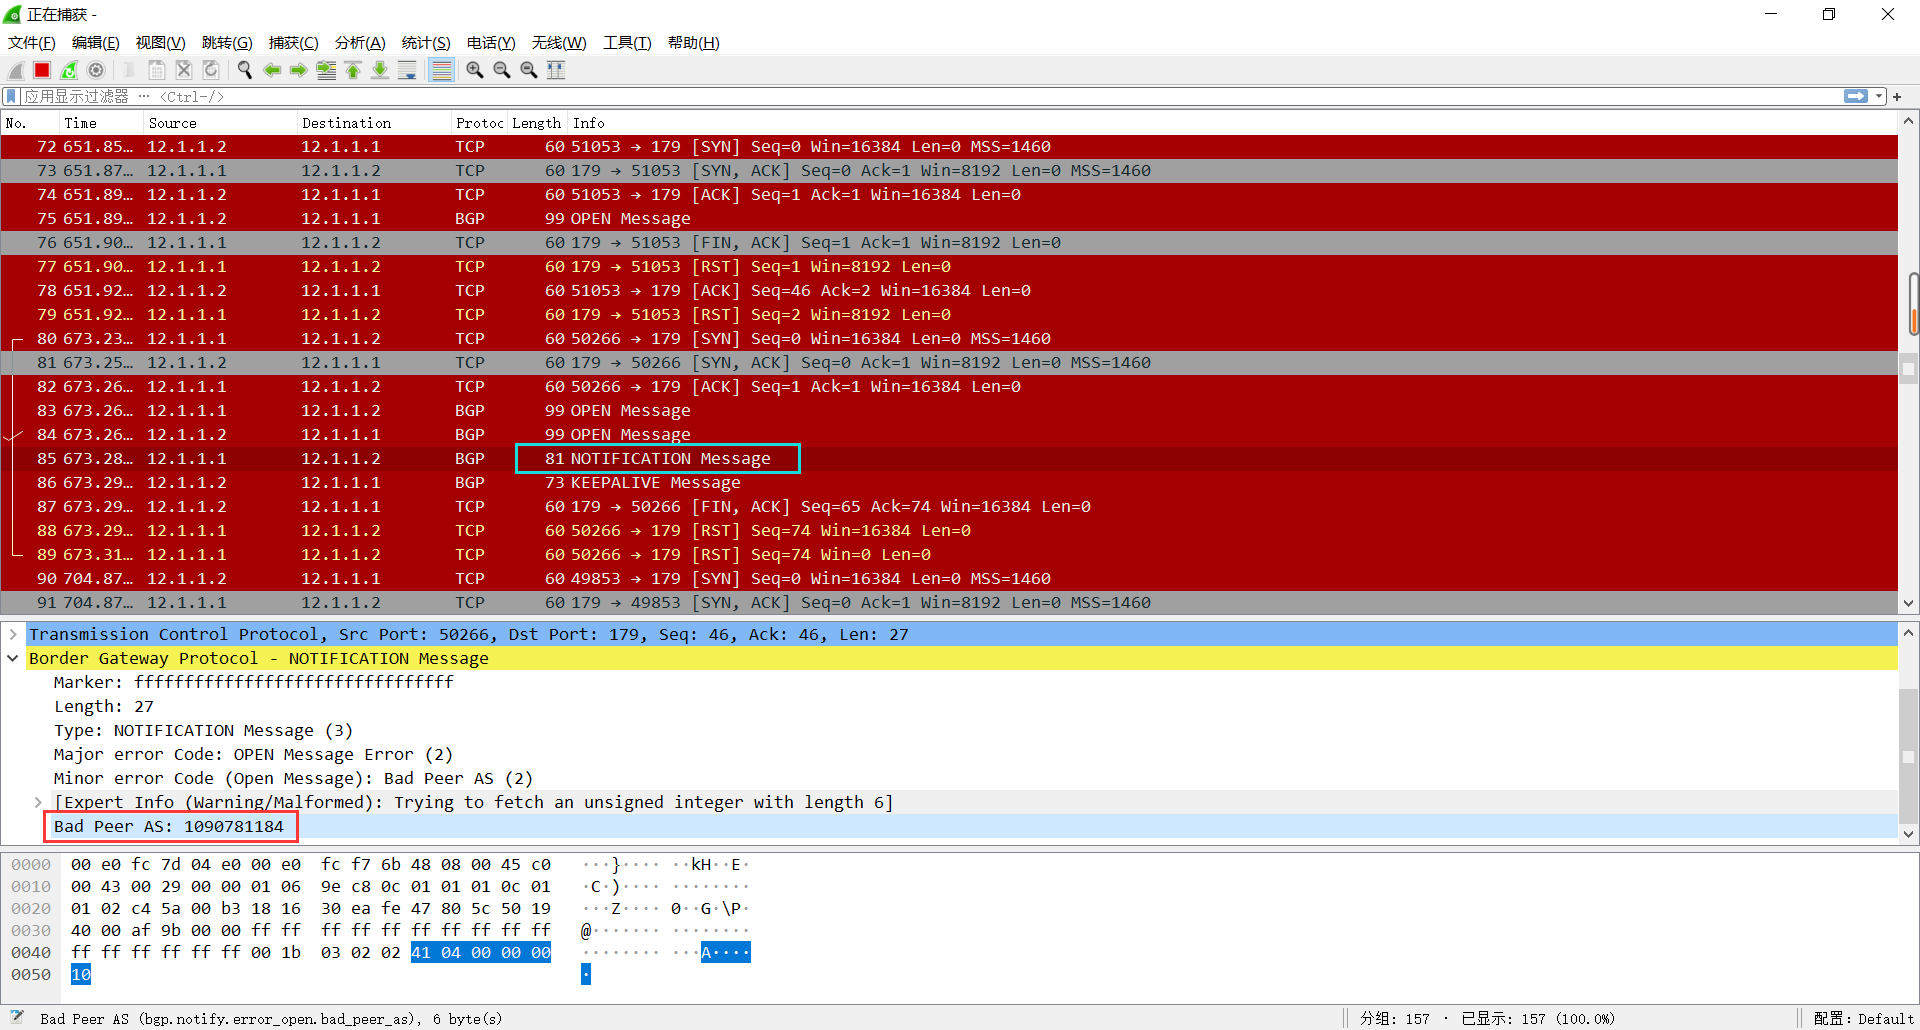Open display filter history dropdown
This screenshot has height=1030, width=1920.
pyautogui.click(x=1879, y=96)
